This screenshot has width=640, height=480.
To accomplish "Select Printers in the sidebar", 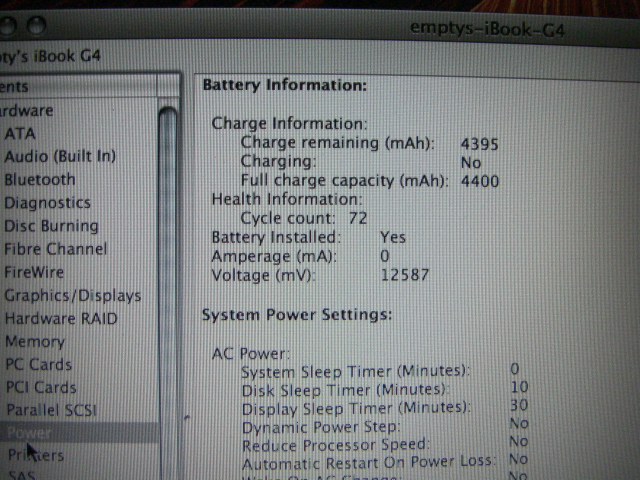I will tap(36, 455).
